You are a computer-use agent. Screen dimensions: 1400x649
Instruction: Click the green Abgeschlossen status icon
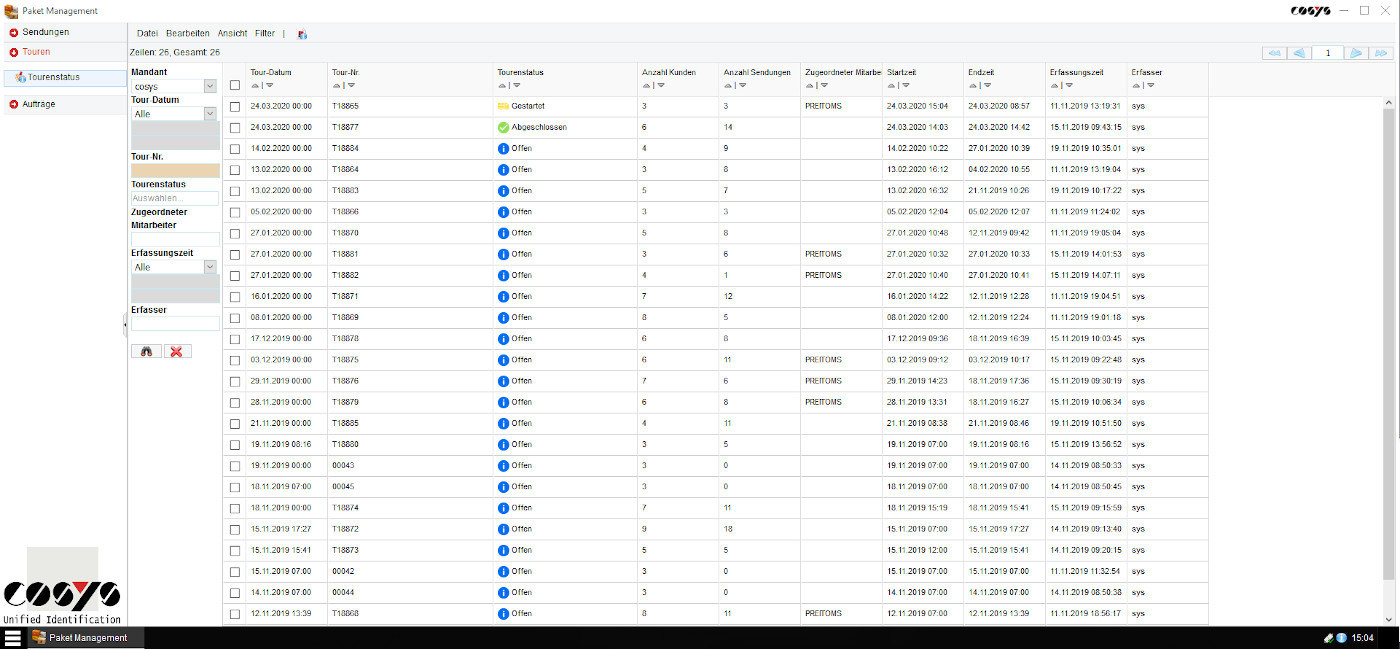[503, 128]
